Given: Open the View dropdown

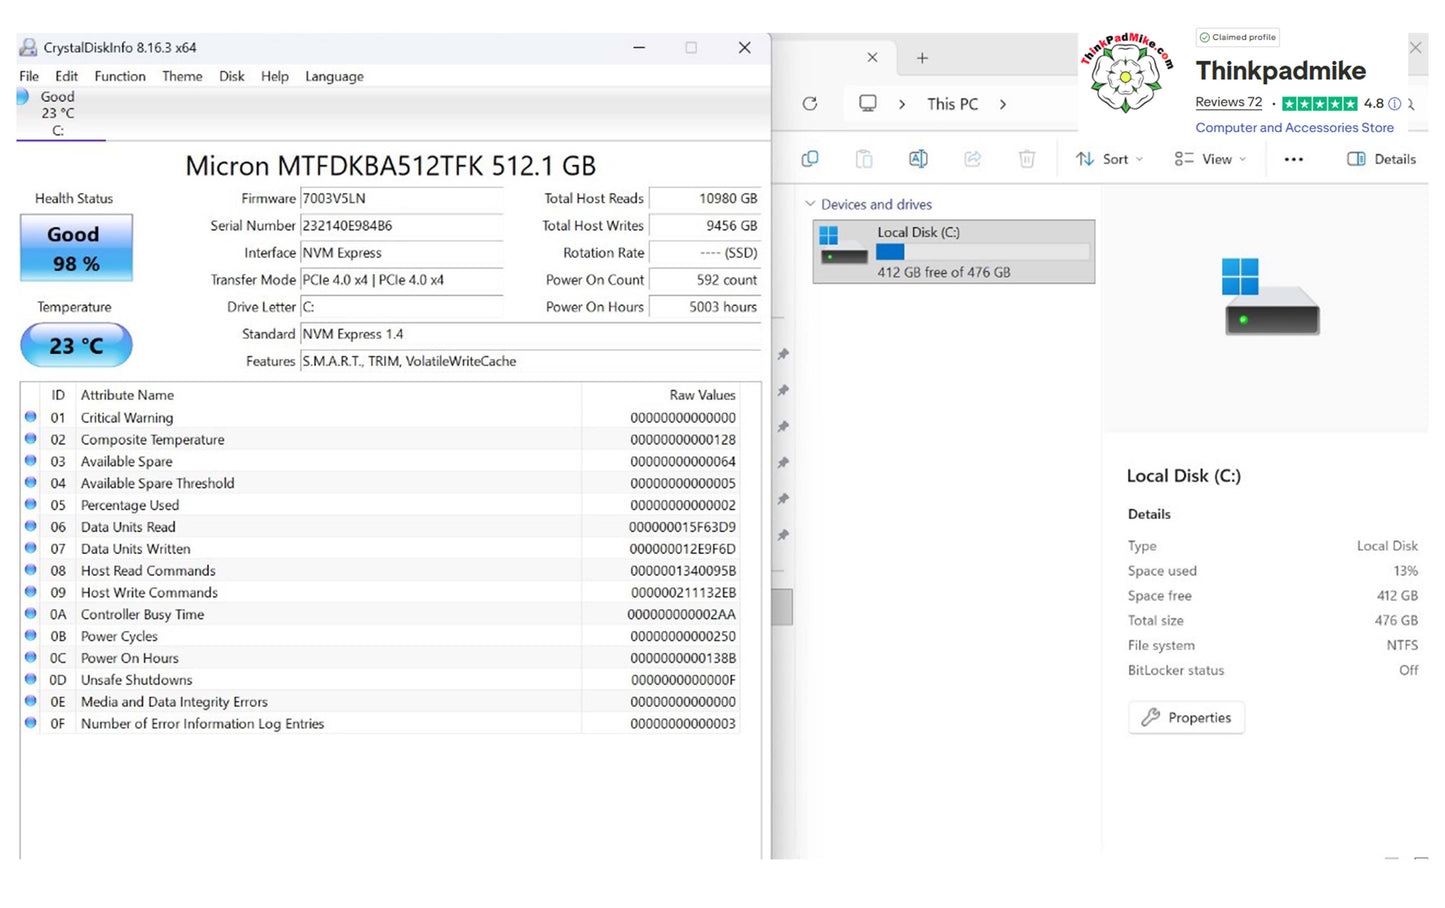Looking at the screenshot, I should 1210,159.
